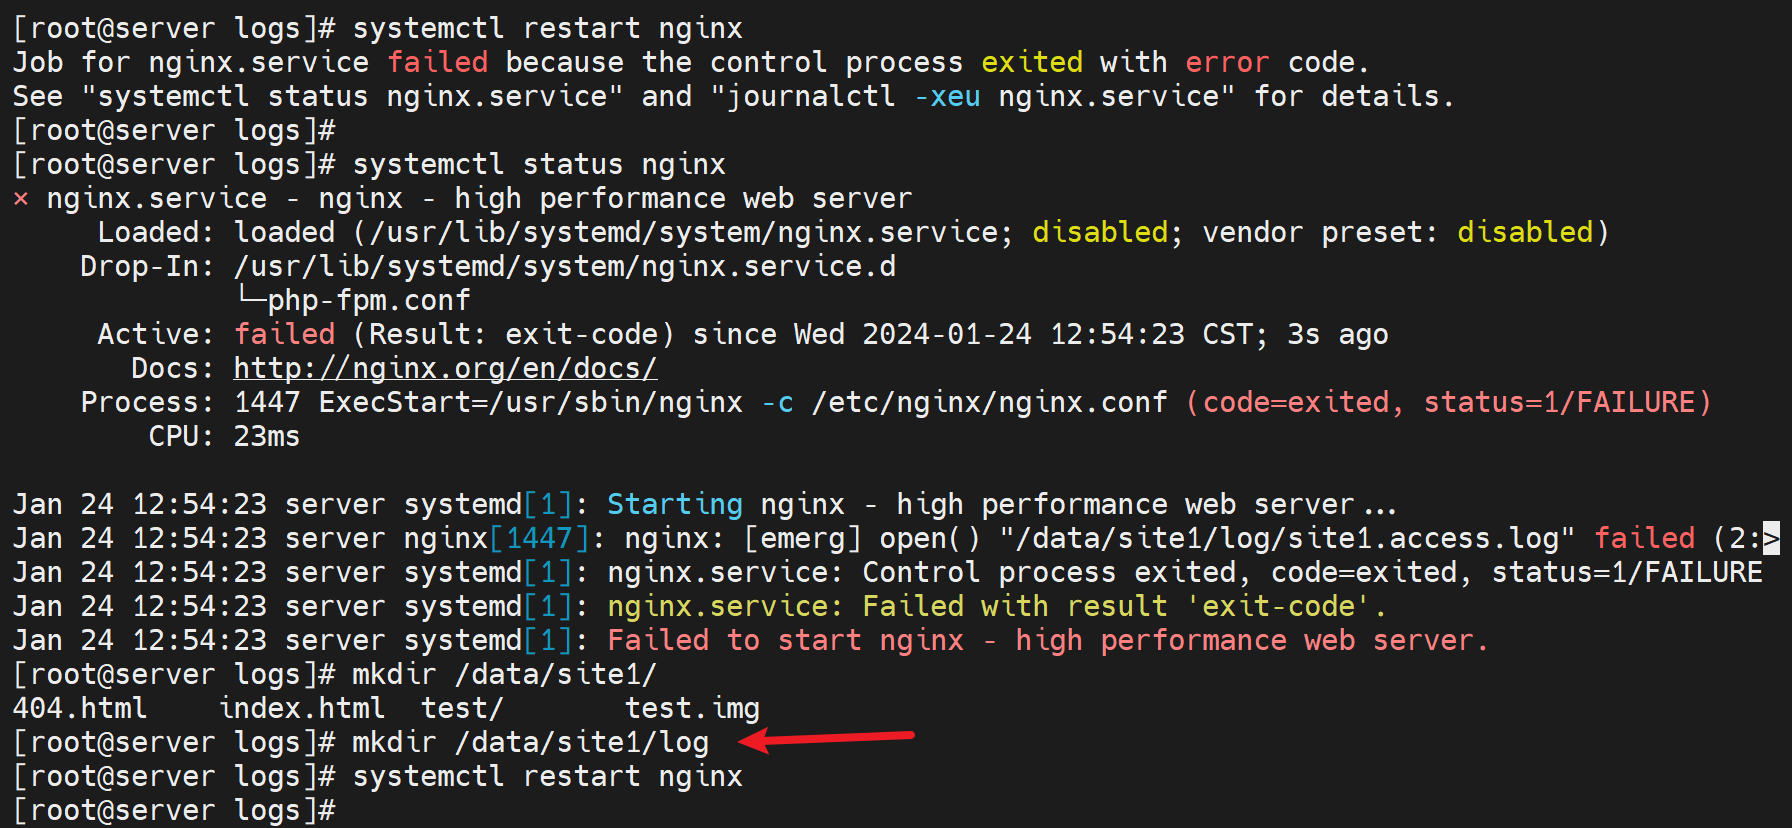Click the blue 'Starting' log word
Viewport: 1792px width, 828px height.
click(x=675, y=504)
